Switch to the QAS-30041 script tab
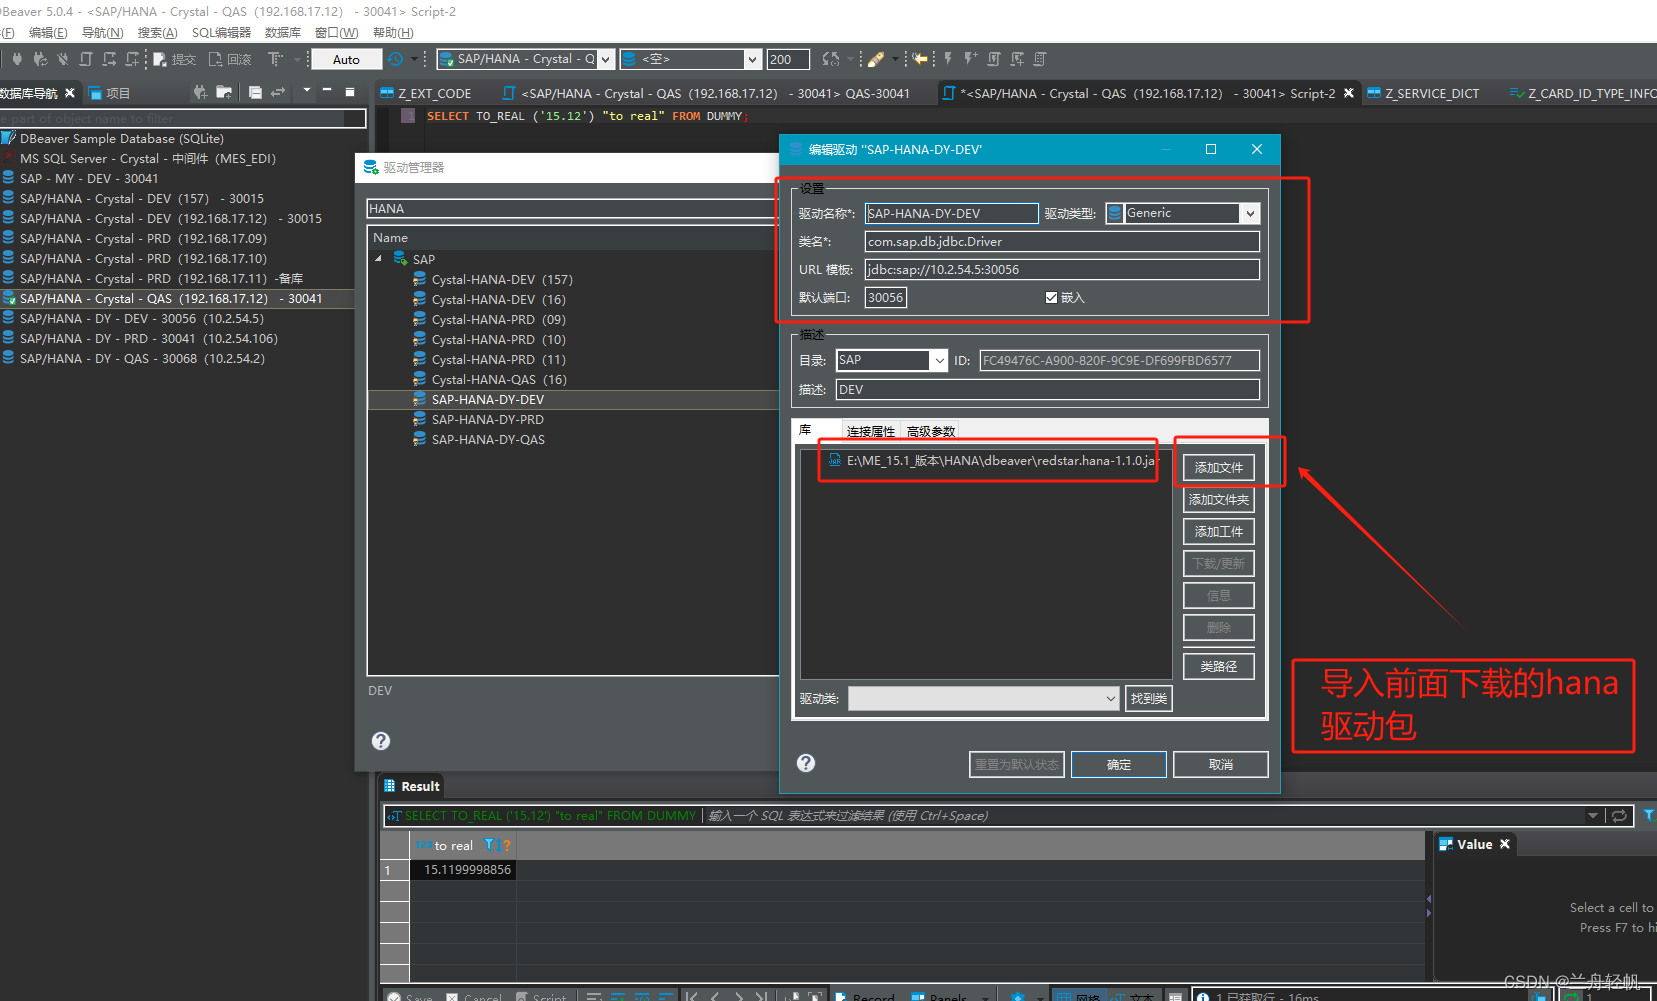Screen dimensions: 1657x1001 pos(706,93)
